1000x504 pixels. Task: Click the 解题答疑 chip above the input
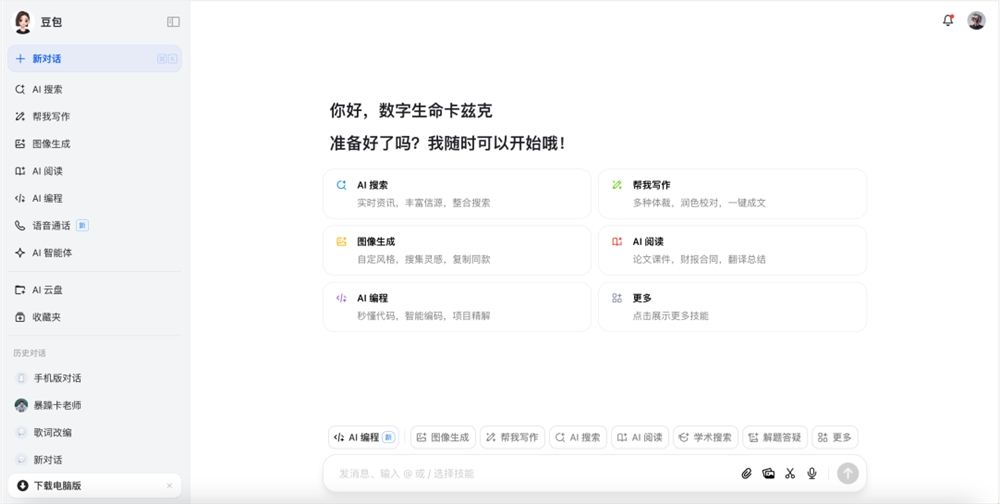coord(775,438)
